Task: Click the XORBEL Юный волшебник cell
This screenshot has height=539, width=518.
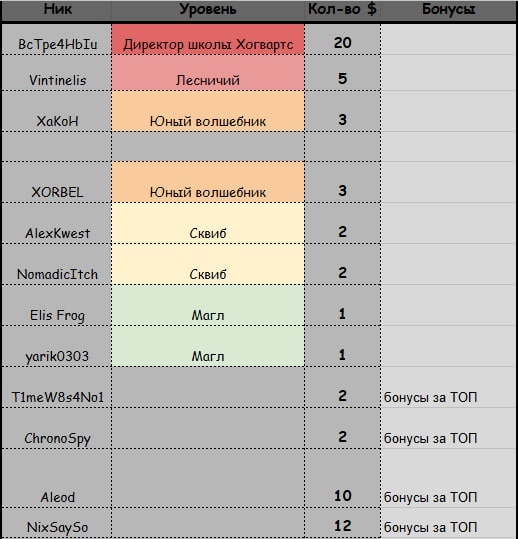Action: (208, 182)
